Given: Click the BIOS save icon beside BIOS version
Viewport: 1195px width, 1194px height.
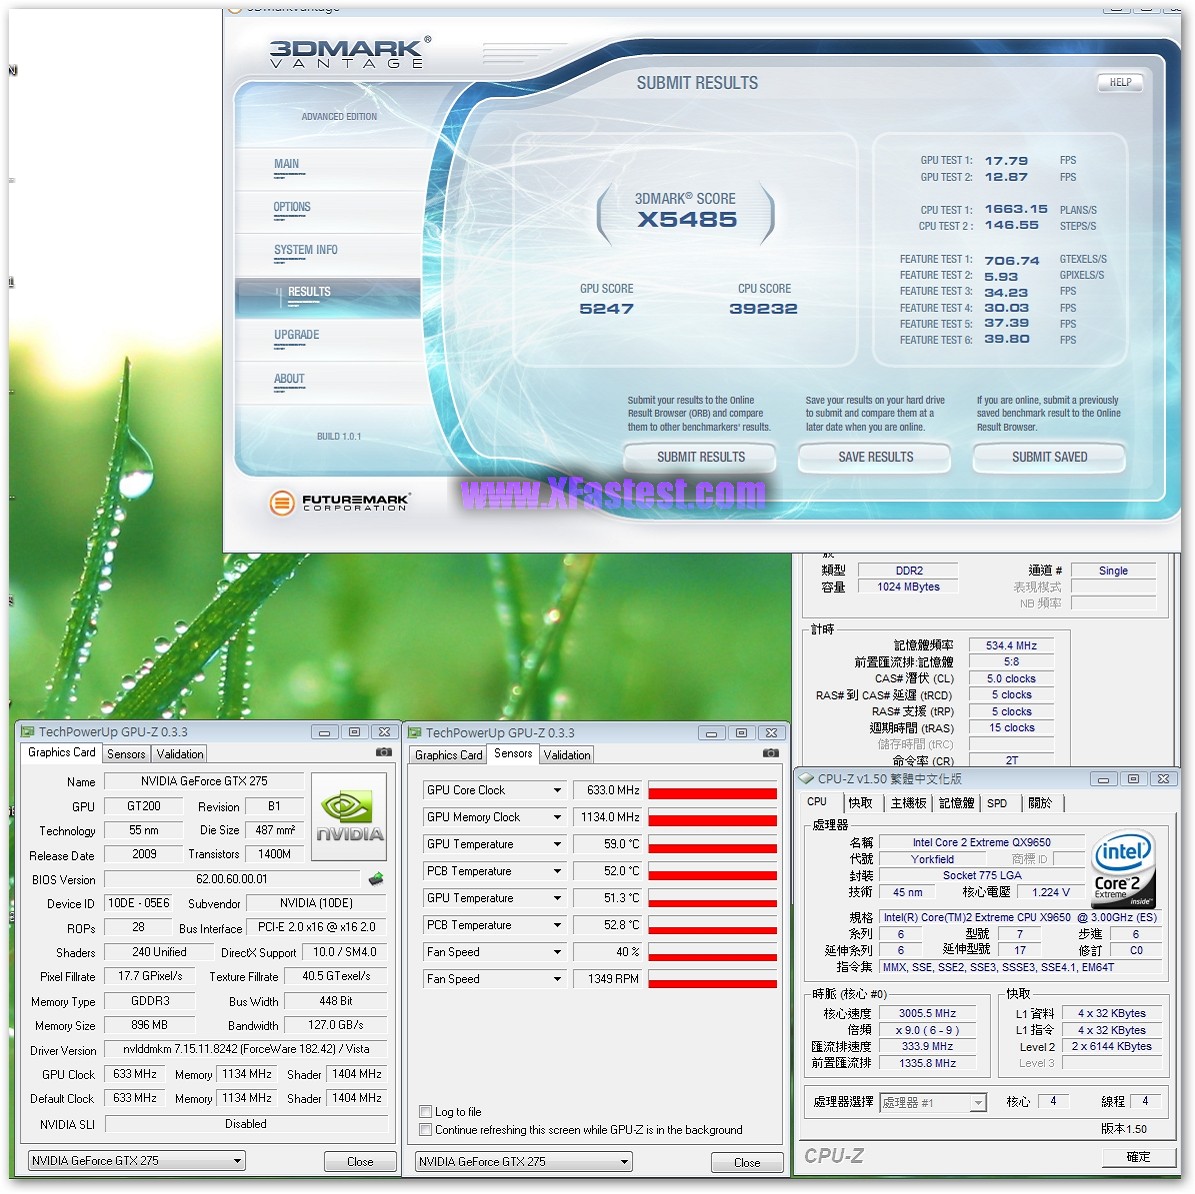Looking at the screenshot, I should click(x=376, y=879).
